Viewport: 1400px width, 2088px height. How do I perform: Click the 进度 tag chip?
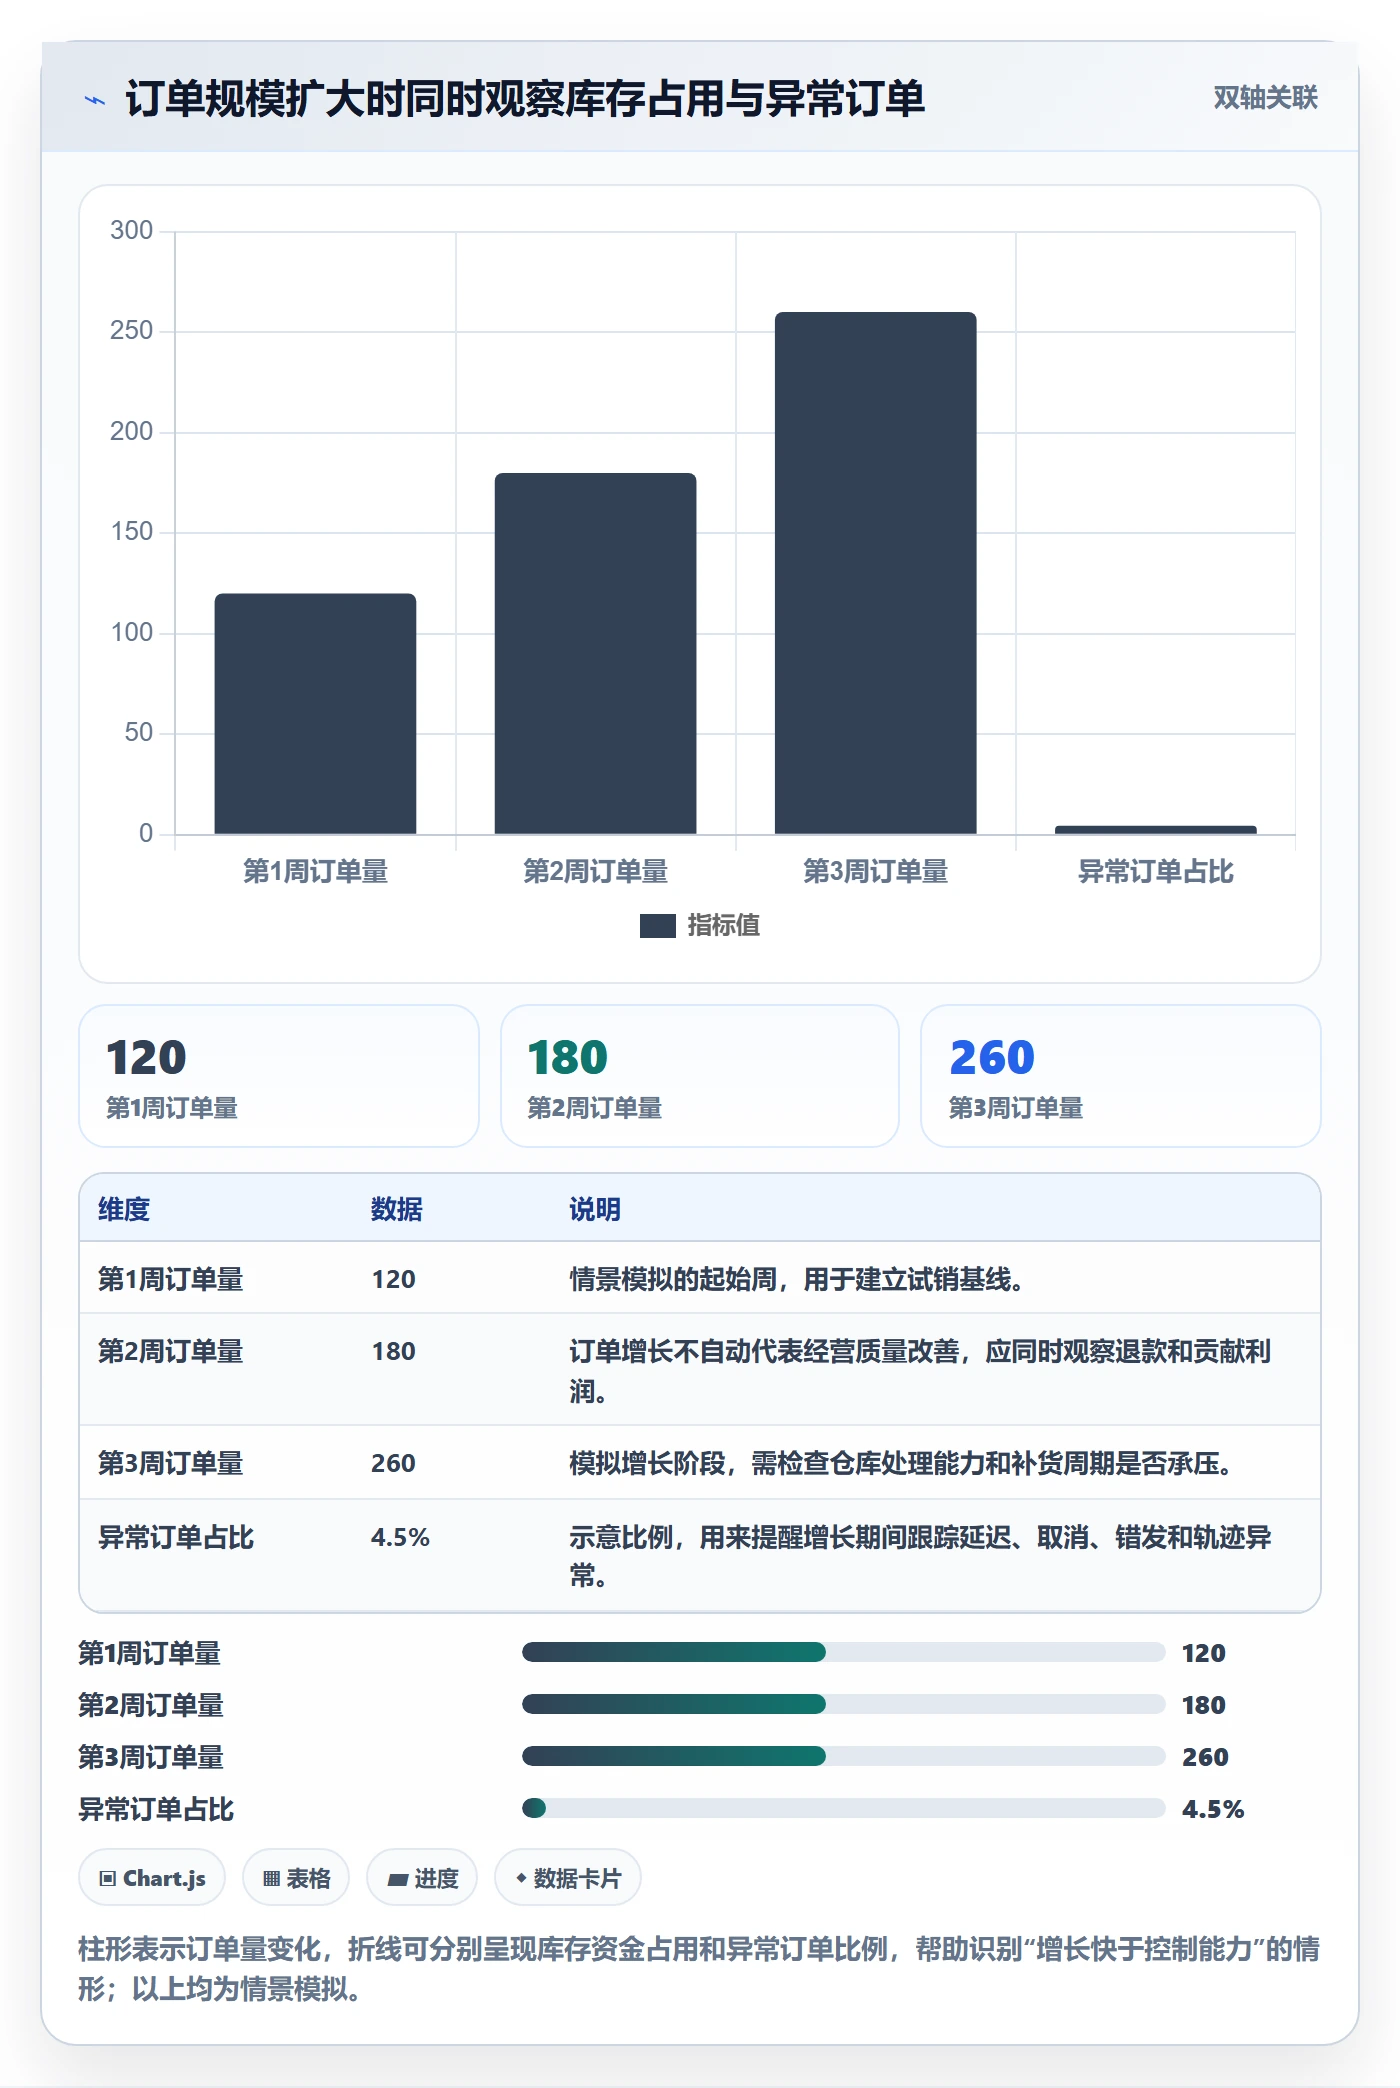tap(422, 1878)
